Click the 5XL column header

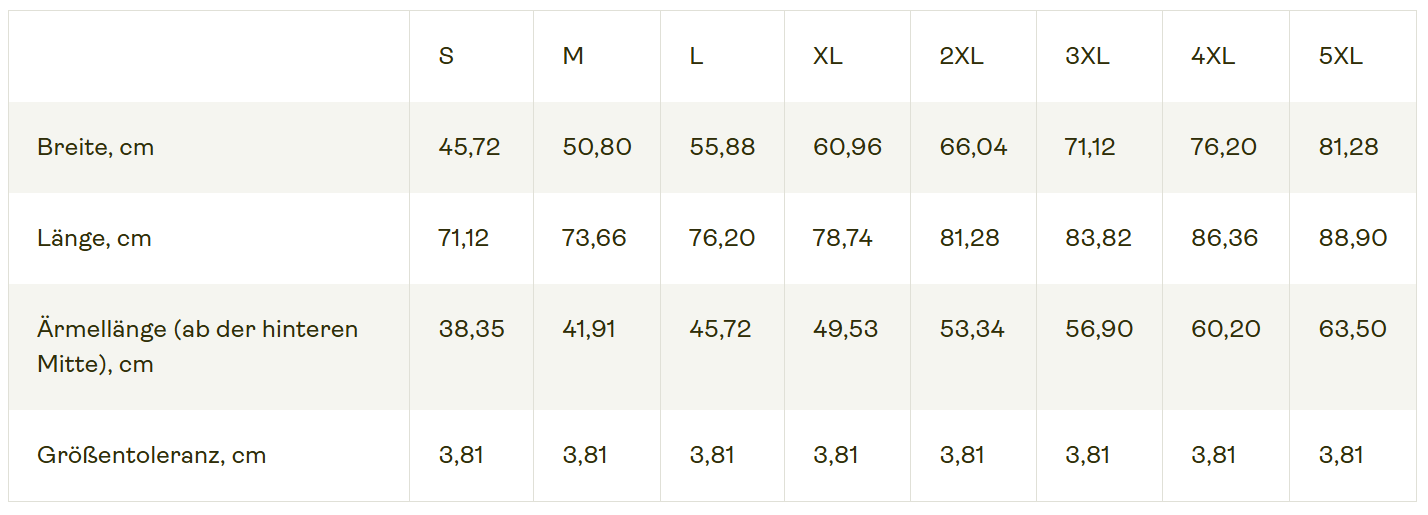coord(1340,56)
